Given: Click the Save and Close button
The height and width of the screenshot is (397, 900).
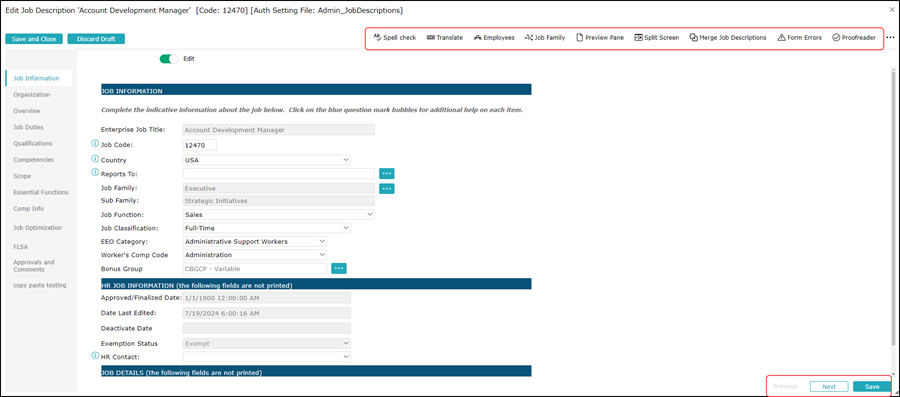Looking at the screenshot, I should [x=34, y=39].
